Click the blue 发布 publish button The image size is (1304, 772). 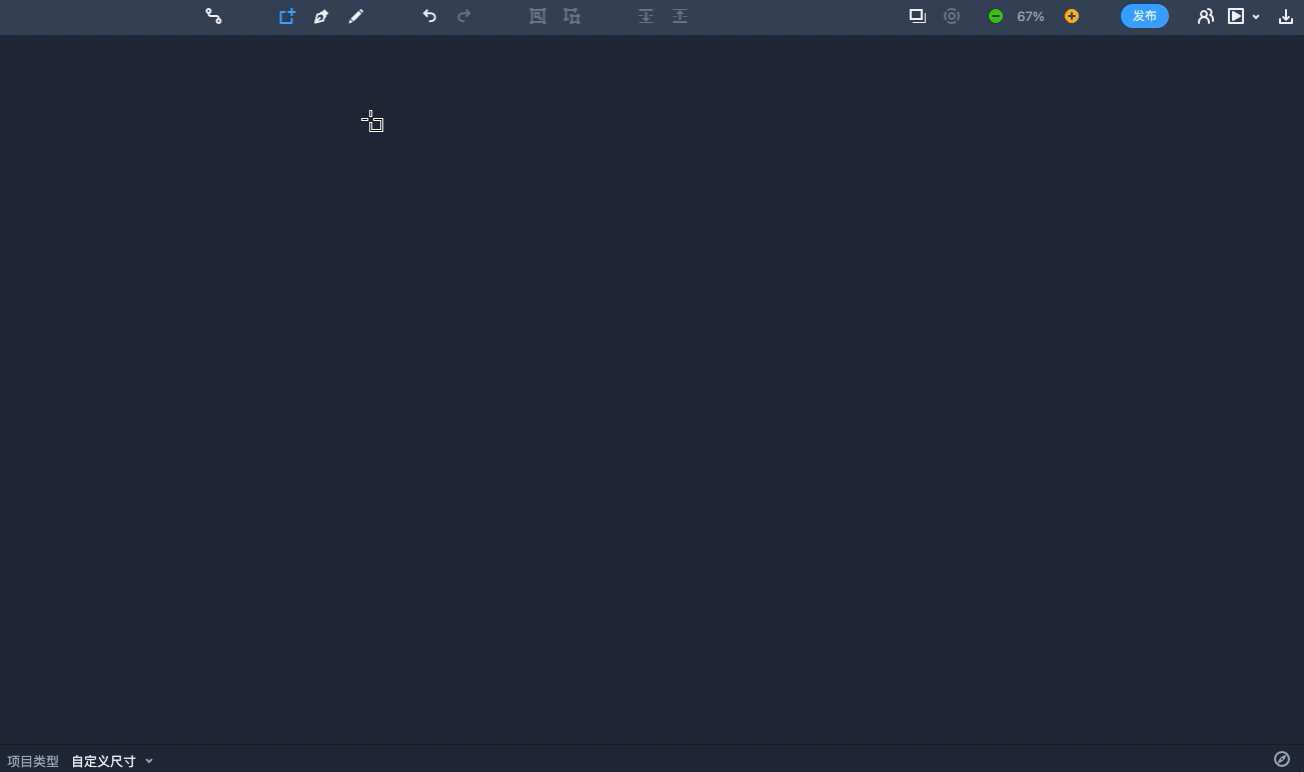point(1144,16)
